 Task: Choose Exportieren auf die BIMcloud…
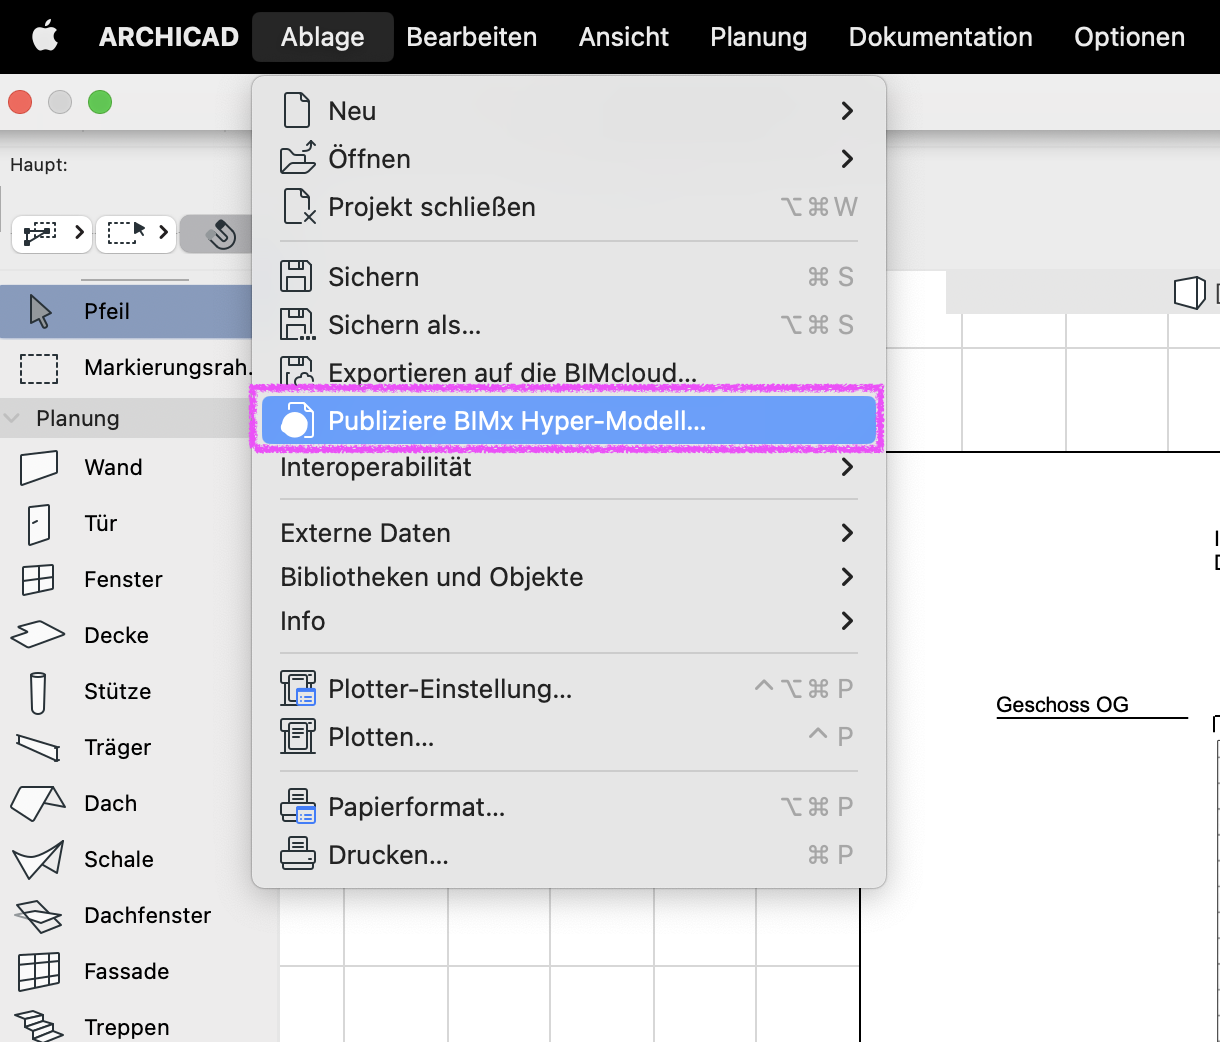[569, 373]
